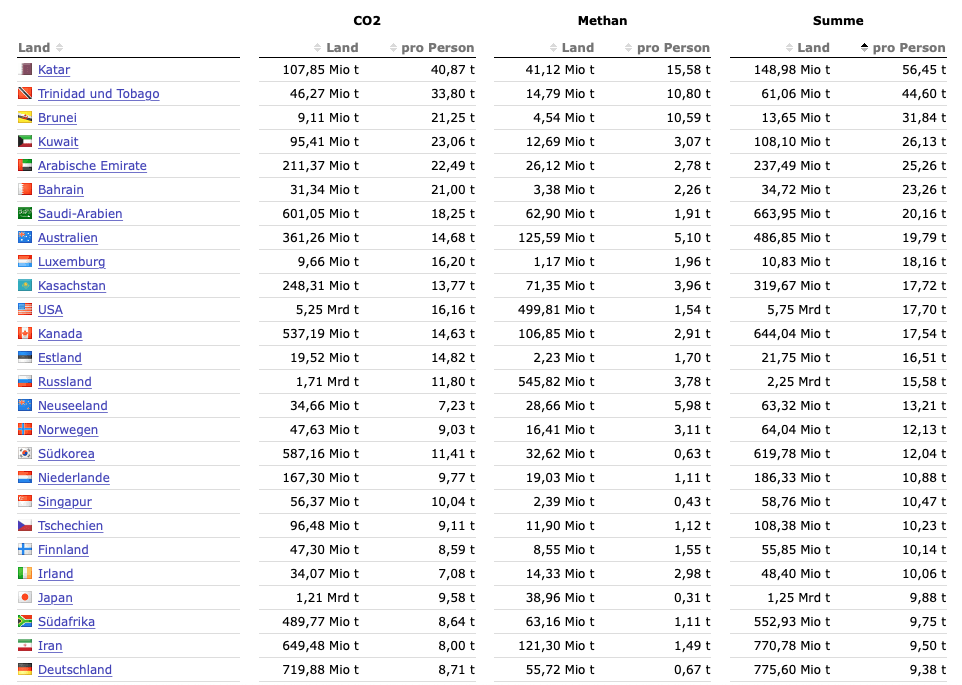
Task: Sort by Methan pro Person column
Action: click(667, 48)
